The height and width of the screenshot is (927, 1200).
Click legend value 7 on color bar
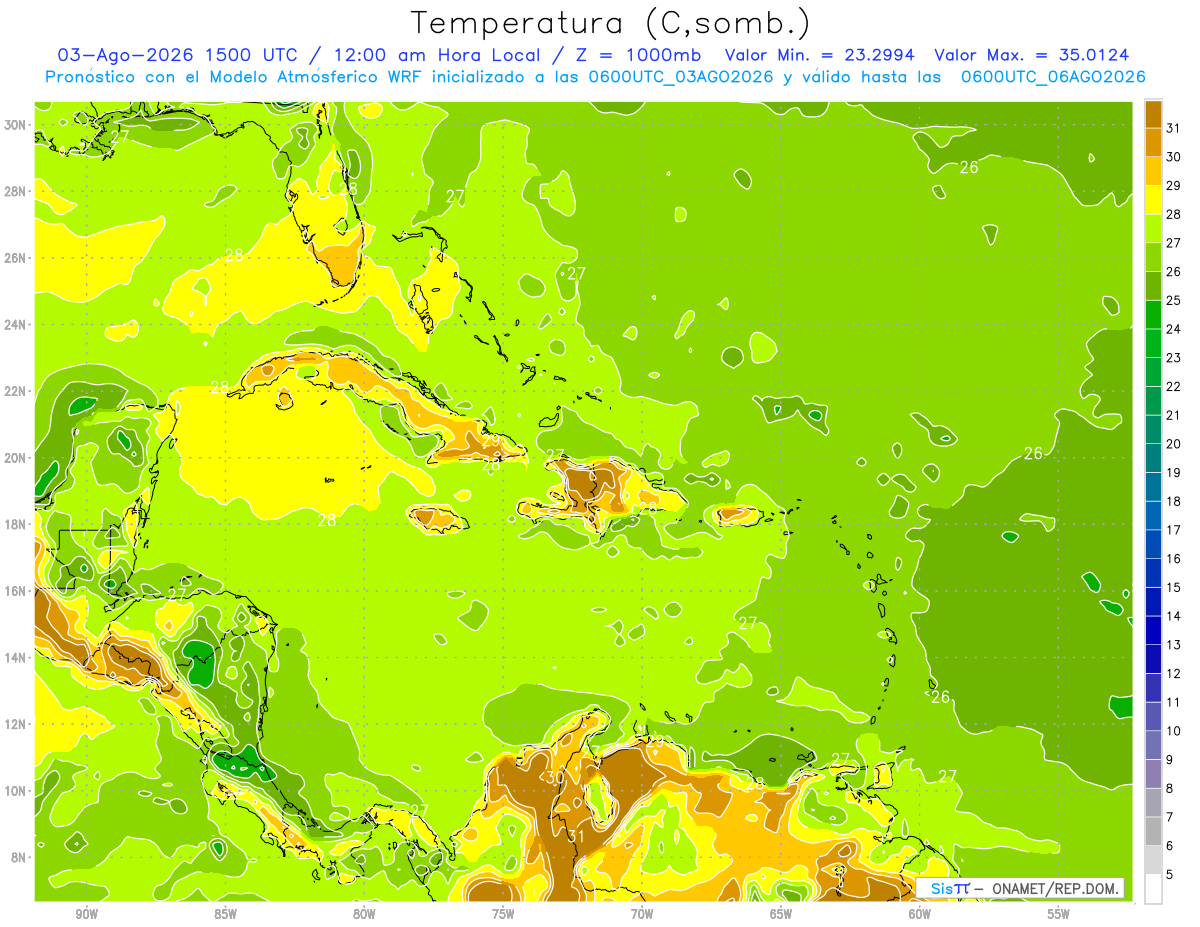tap(1171, 818)
